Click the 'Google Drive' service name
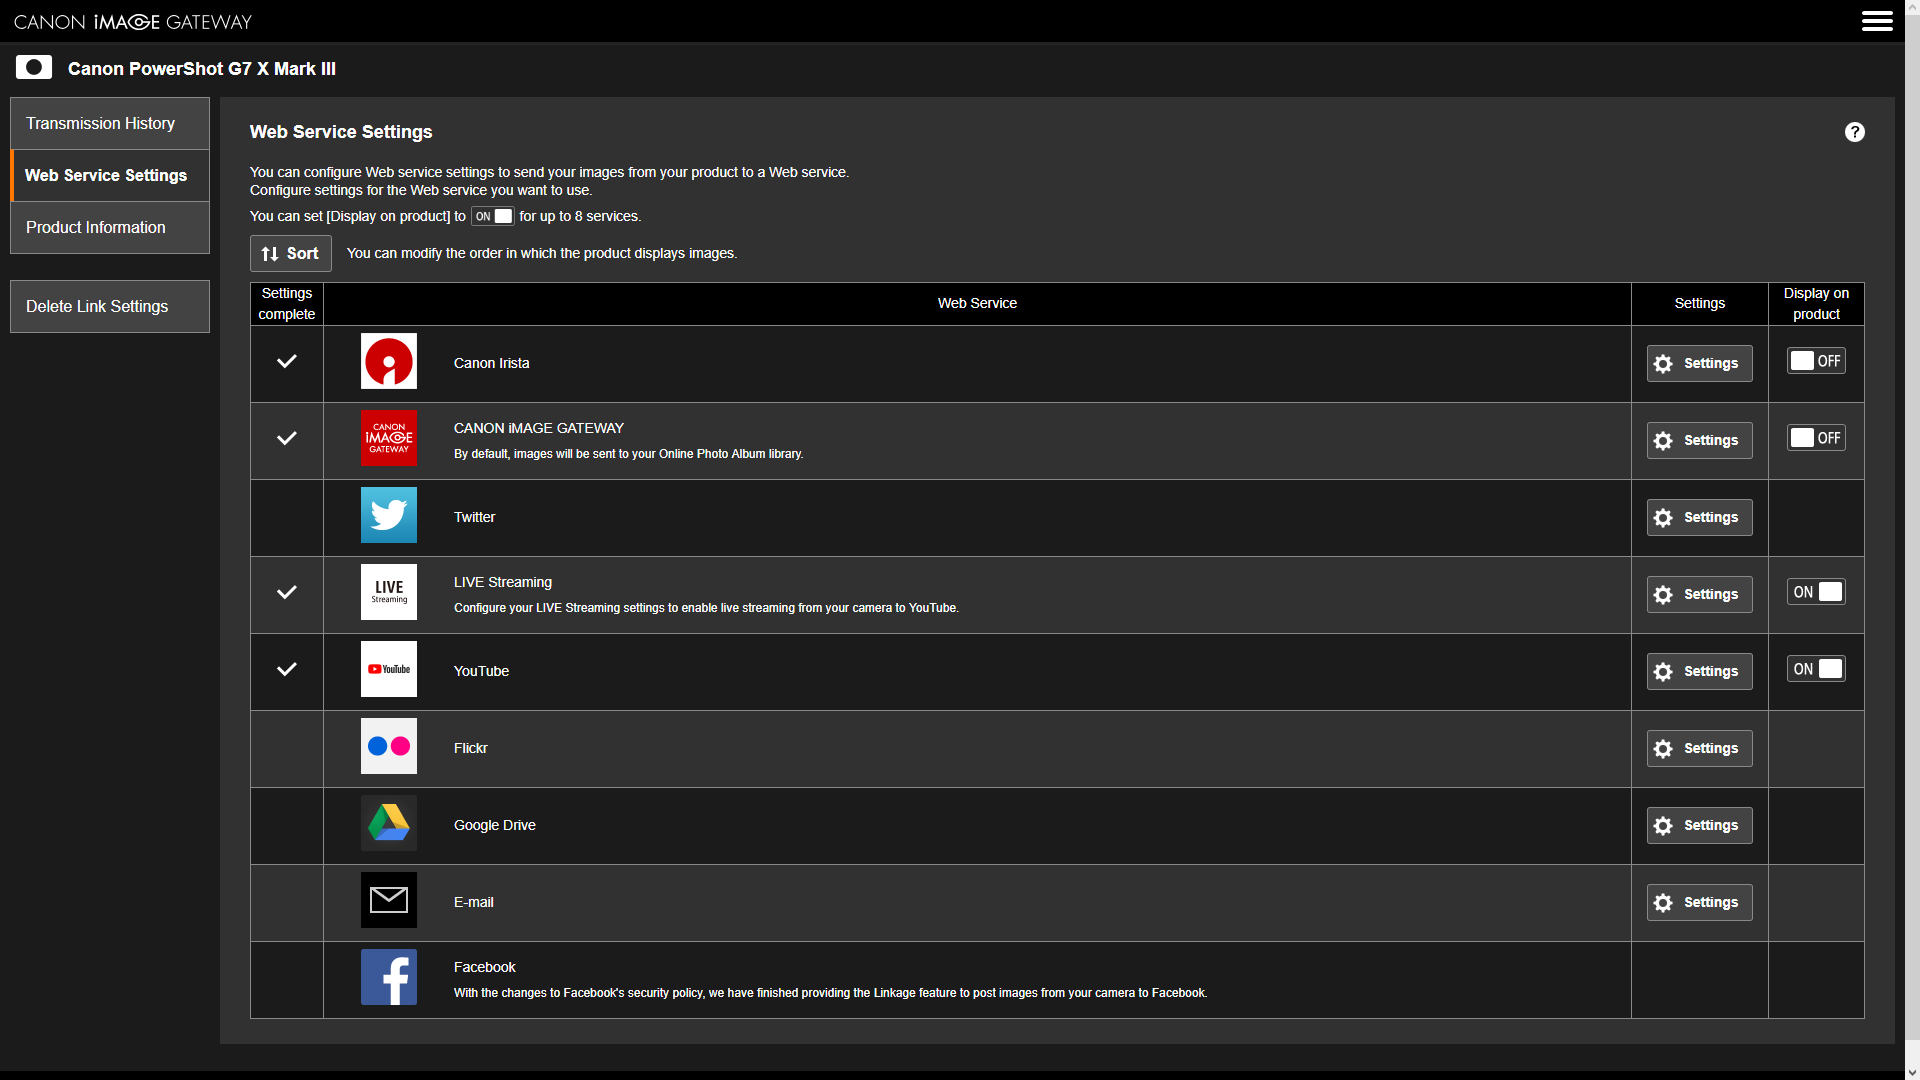 click(495, 825)
